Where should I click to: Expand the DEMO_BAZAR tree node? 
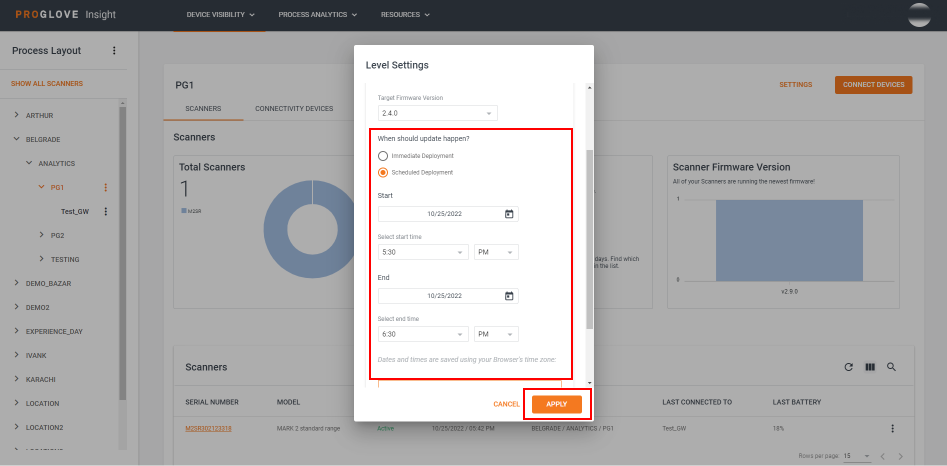(16, 283)
